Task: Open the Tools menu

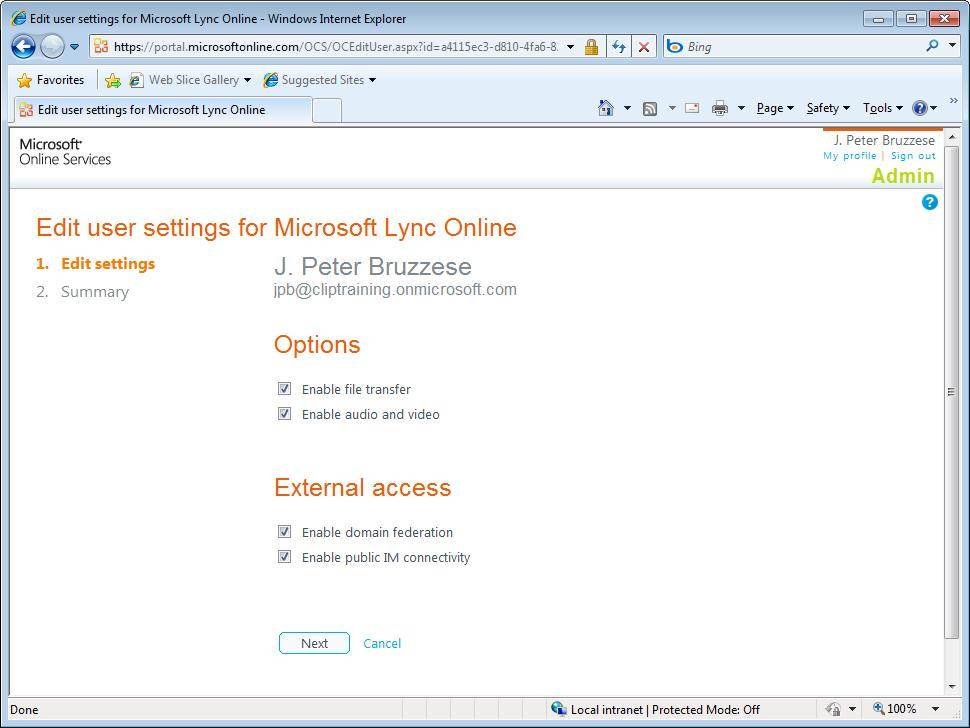Action: pos(883,108)
